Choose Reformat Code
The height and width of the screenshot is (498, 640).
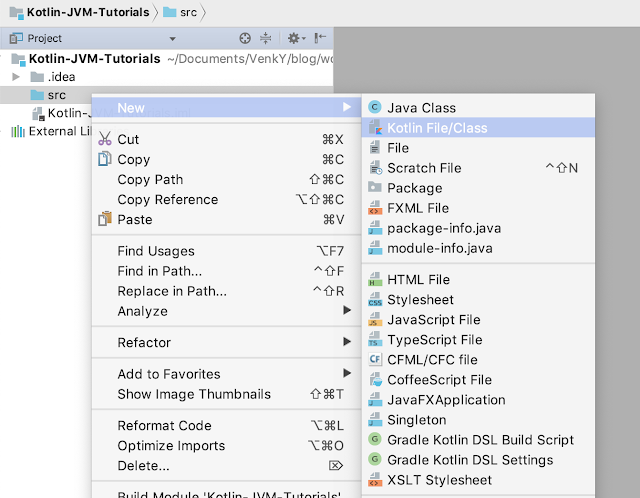tap(227, 425)
